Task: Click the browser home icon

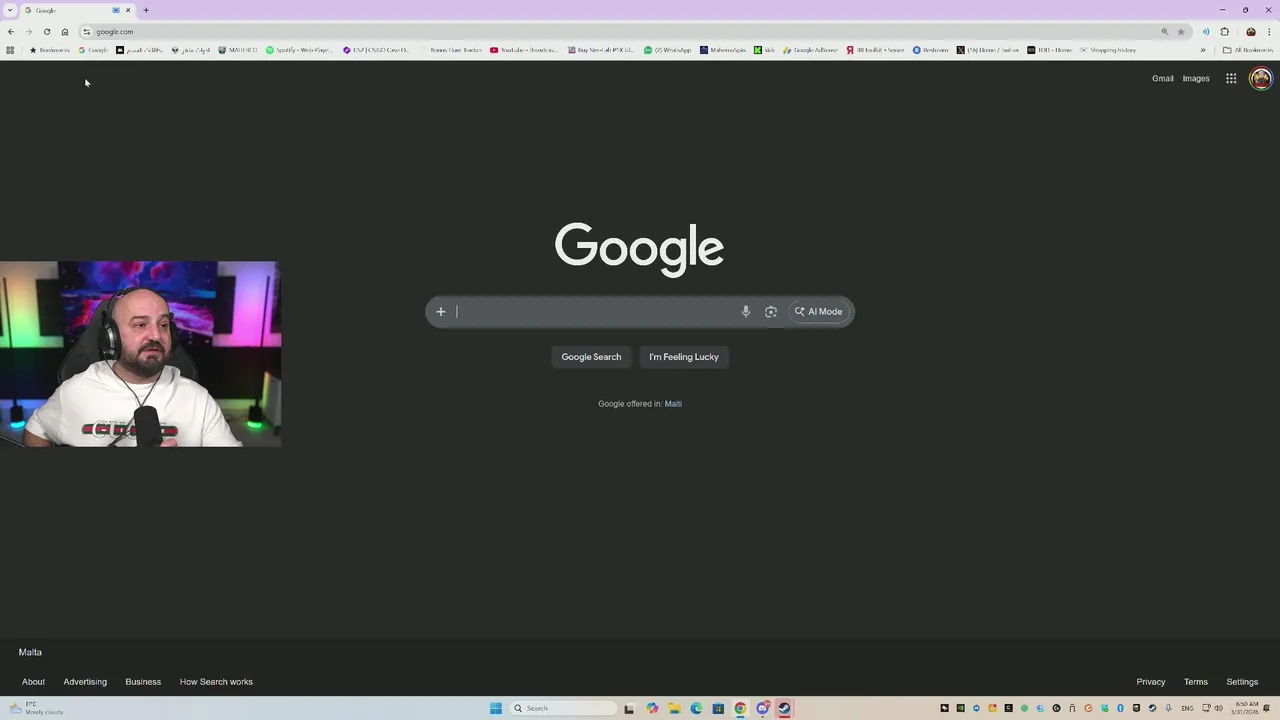Action: tap(65, 31)
